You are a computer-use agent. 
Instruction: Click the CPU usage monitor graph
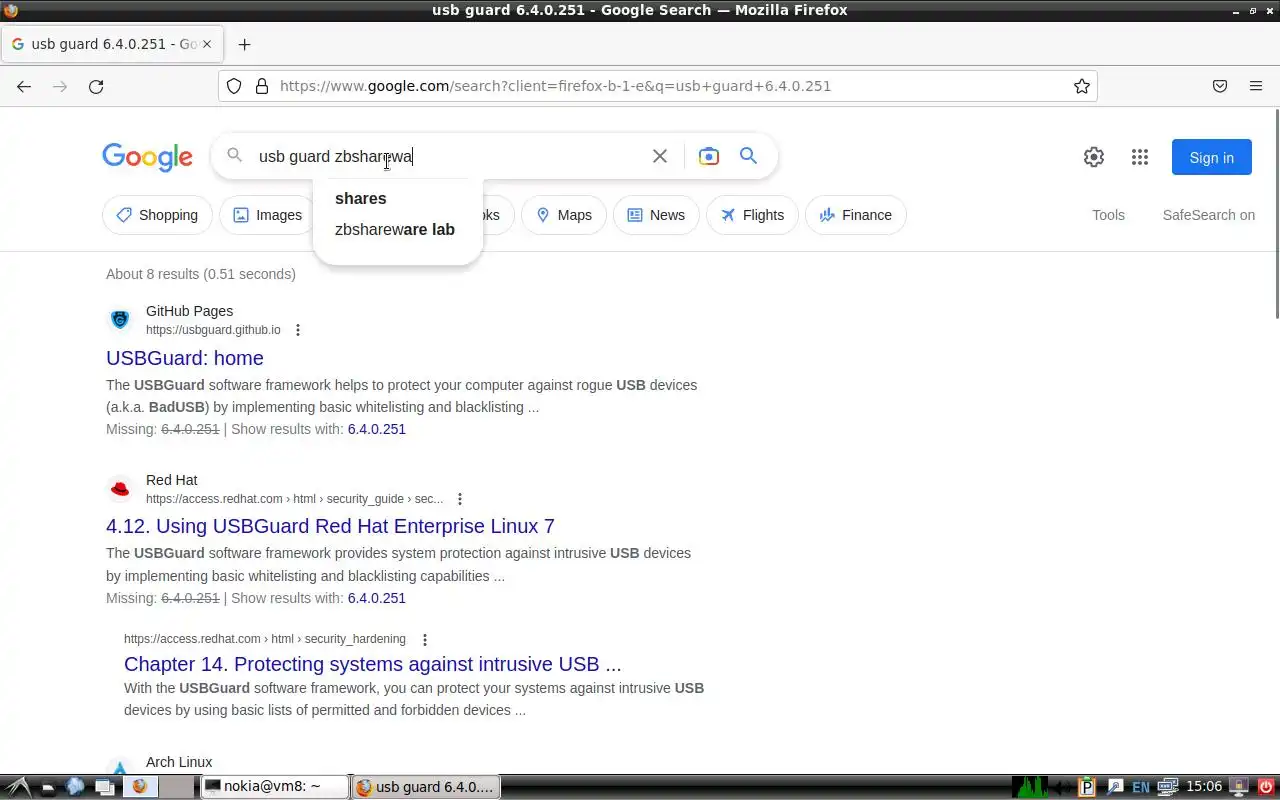tap(1028, 787)
